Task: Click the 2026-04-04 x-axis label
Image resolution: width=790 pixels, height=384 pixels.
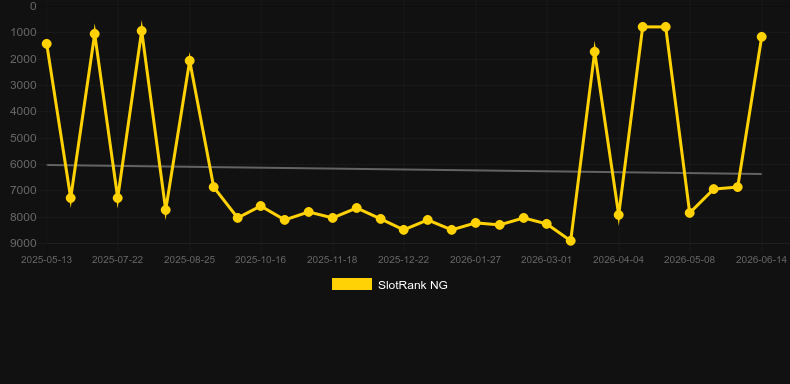Action: click(618, 260)
